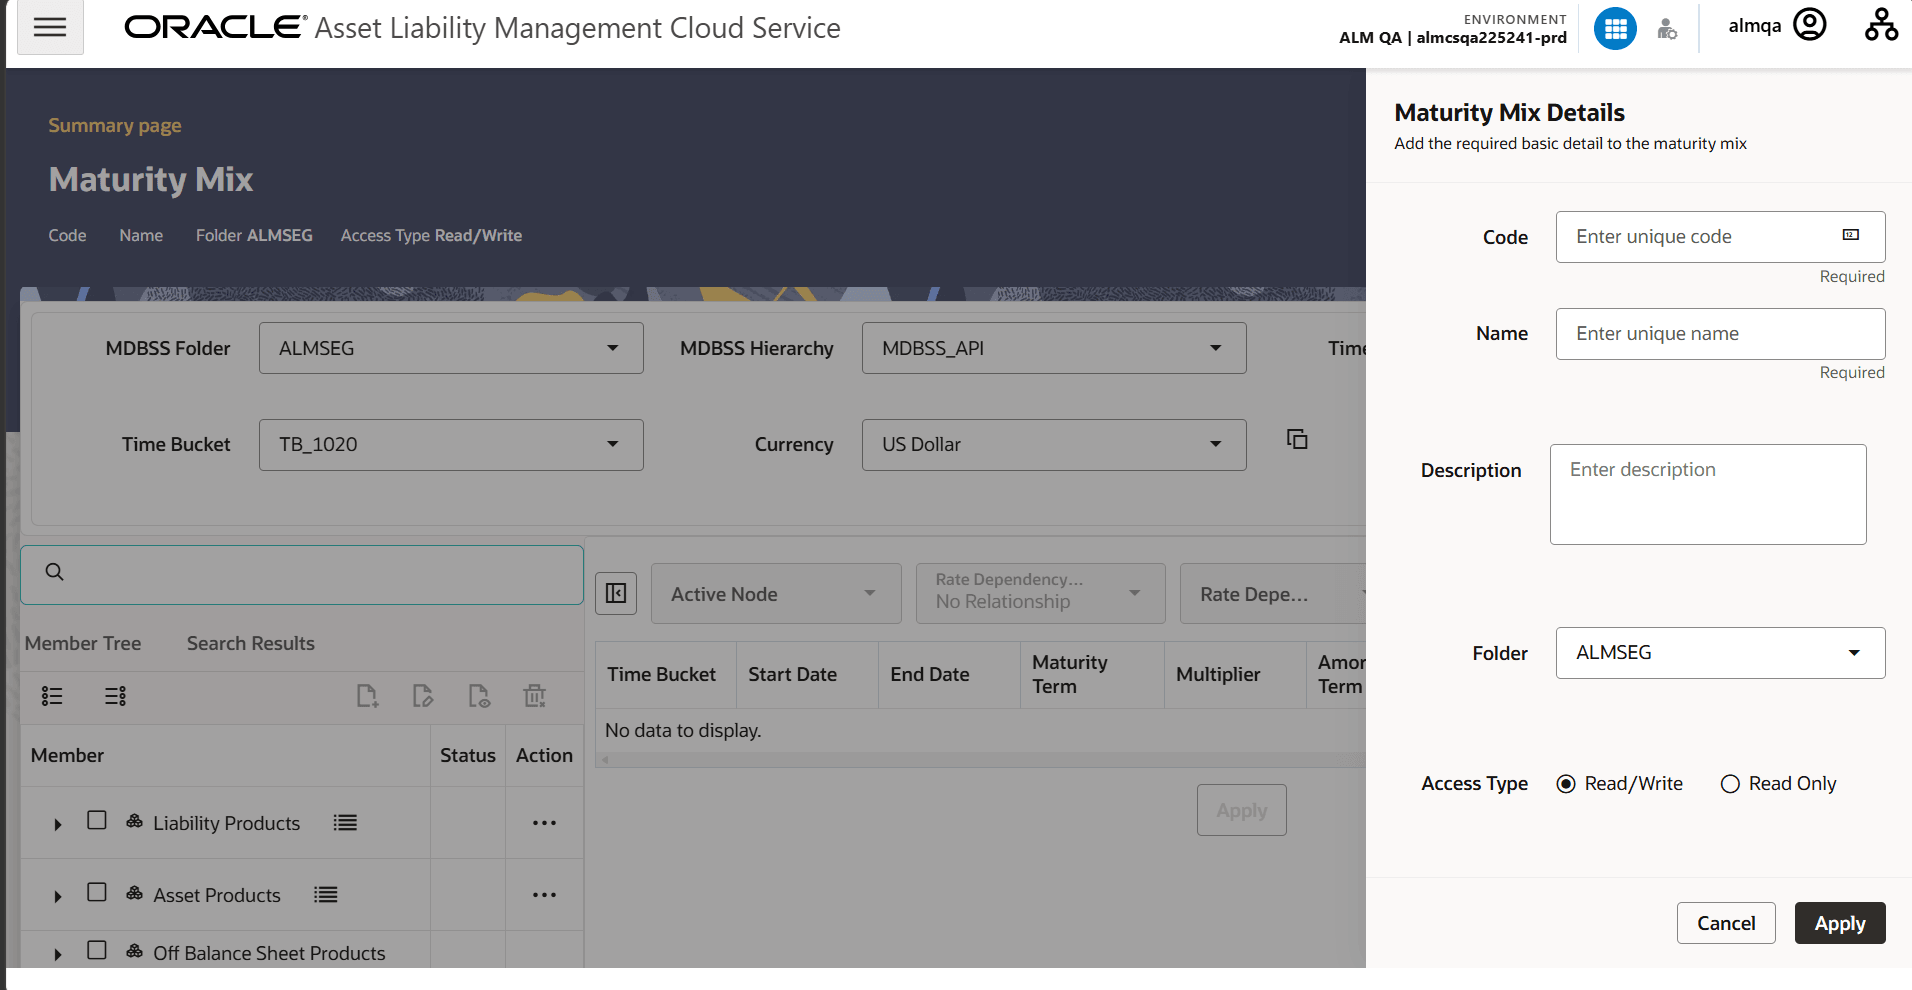Expand the Off Balance Sheet Products node

(58, 954)
